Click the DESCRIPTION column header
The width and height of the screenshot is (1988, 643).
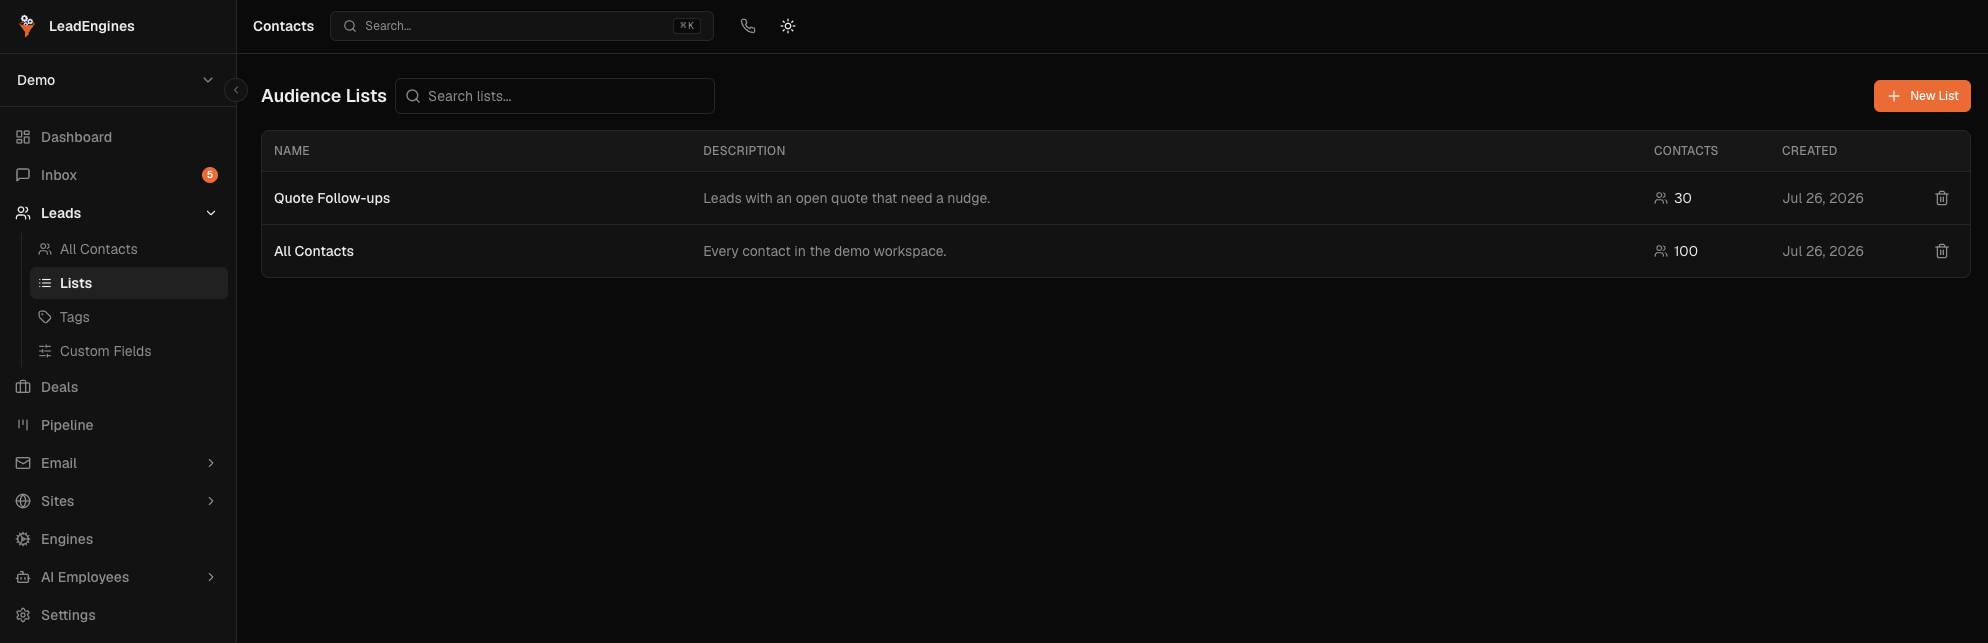(744, 151)
